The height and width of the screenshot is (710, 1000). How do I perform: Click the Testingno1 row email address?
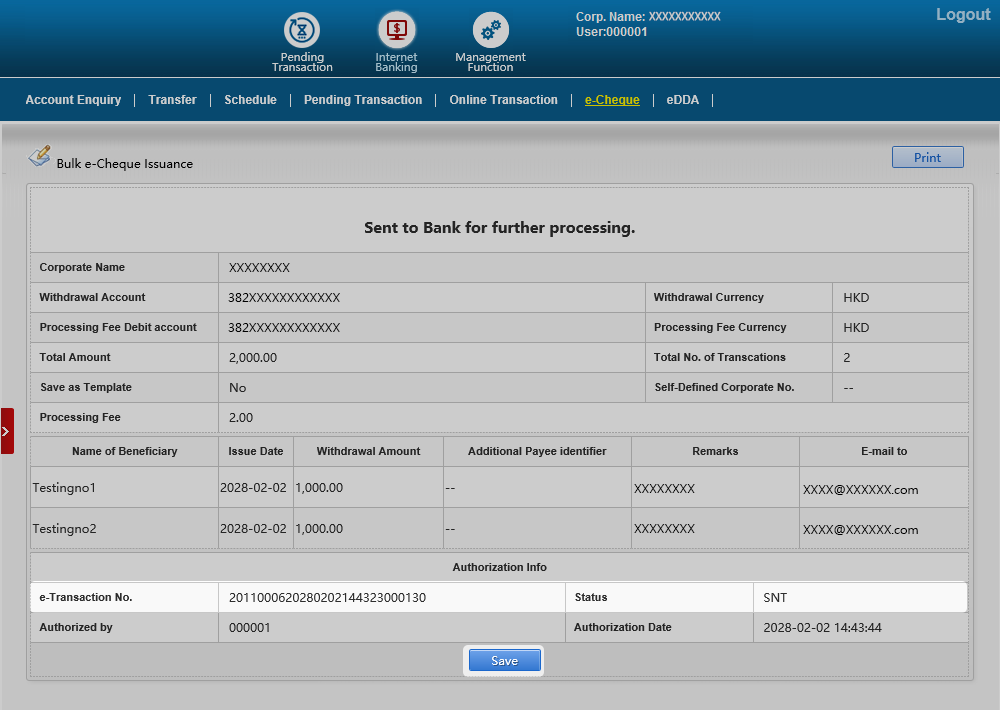(860, 490)
